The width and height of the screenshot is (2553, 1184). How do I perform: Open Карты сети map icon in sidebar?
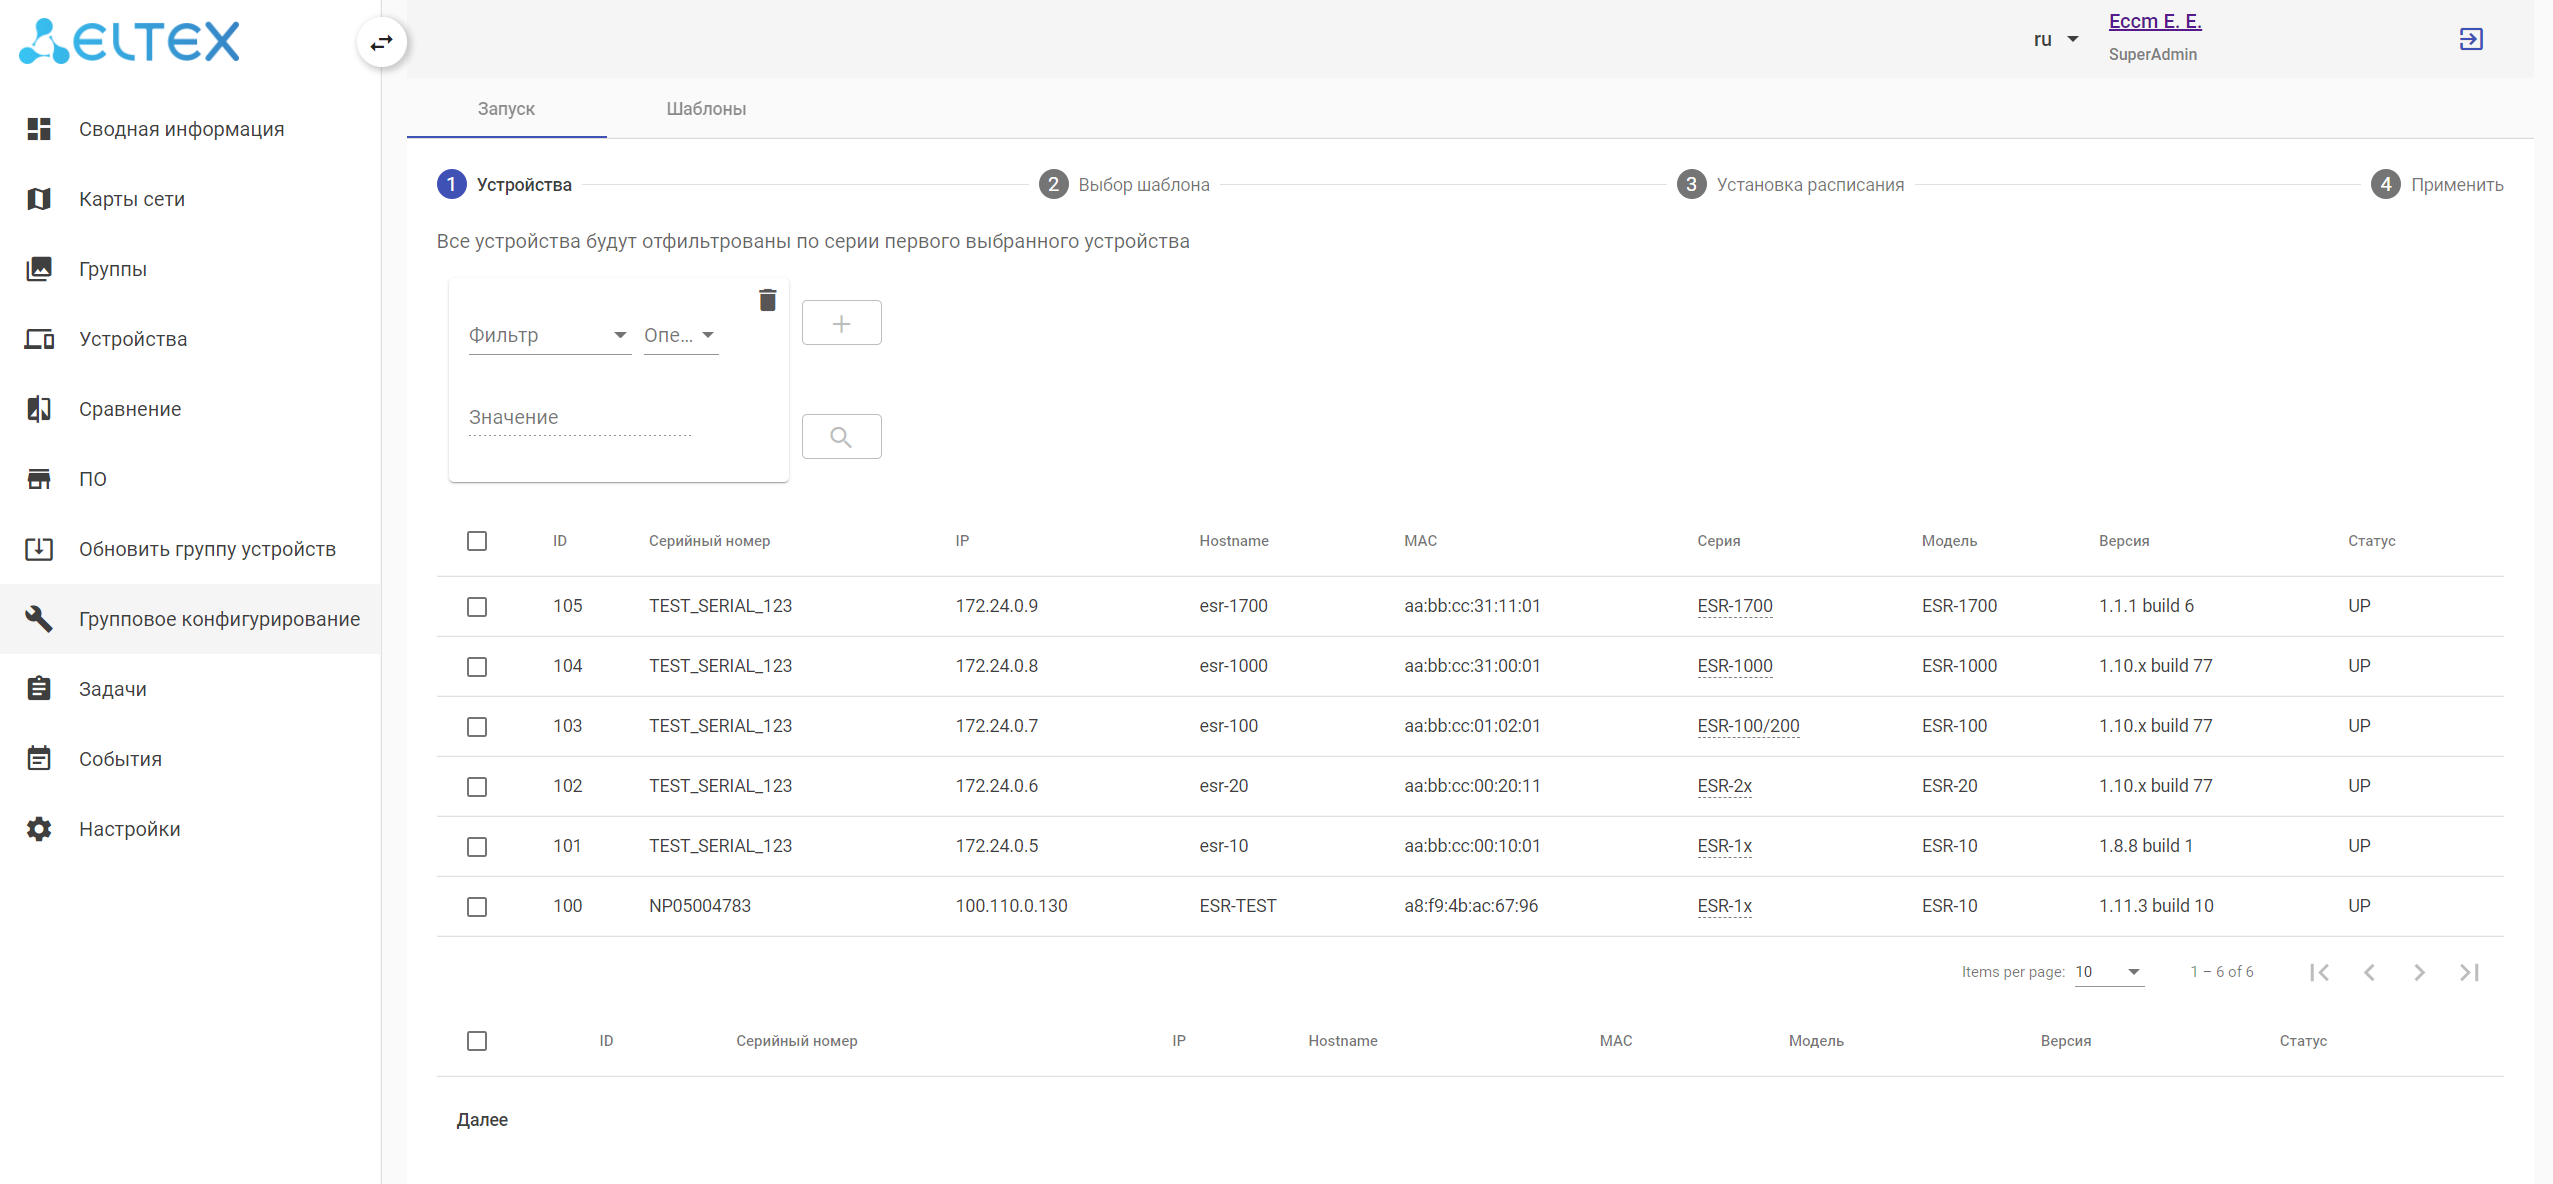click(x=39, y=199)
